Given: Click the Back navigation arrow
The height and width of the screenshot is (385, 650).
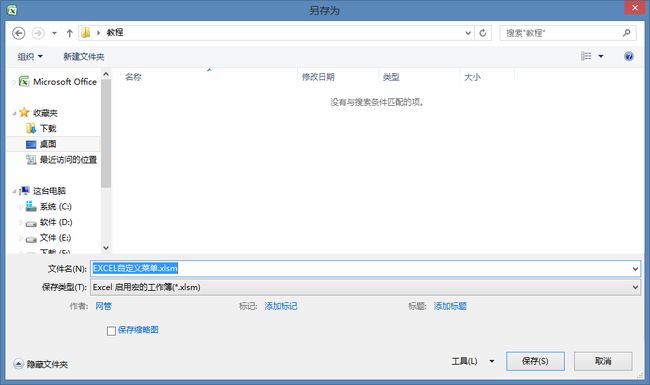Looking at the screenshot, I should pos(18,33).
